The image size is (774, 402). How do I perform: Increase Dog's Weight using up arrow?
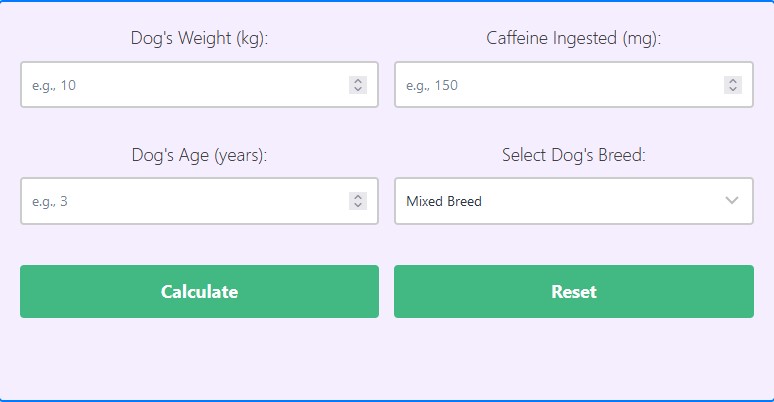click(358, 81)
